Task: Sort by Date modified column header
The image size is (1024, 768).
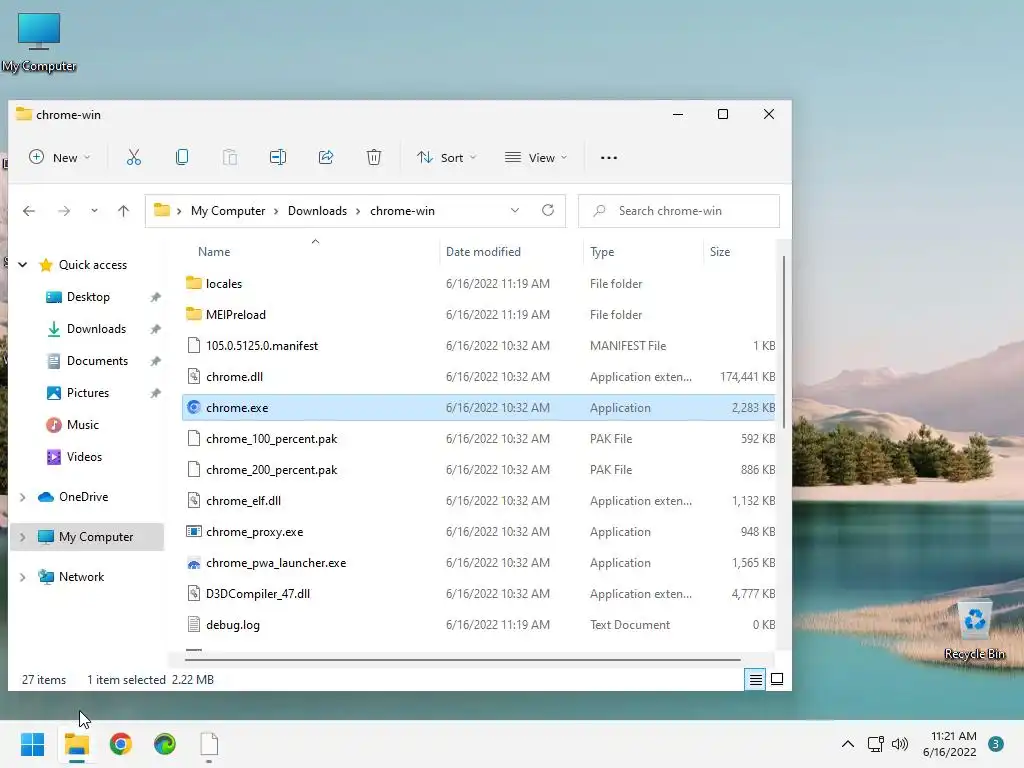Action: click(483, 251)
